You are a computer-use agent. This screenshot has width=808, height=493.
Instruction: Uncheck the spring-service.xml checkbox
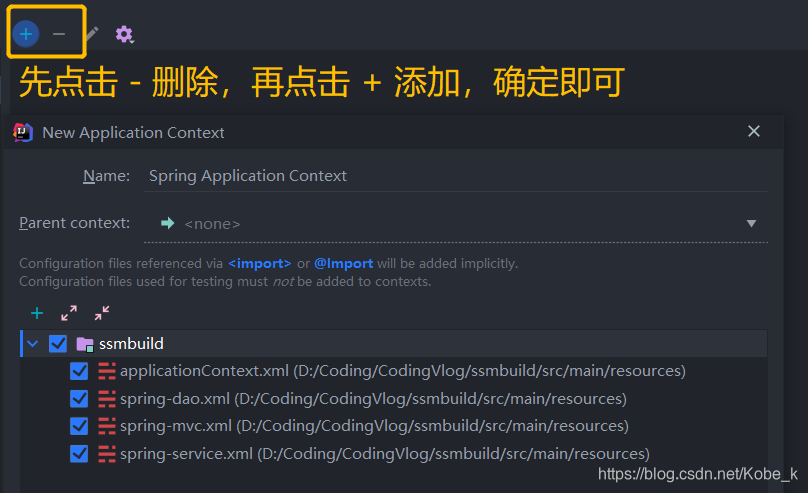[x=79, y=454]
